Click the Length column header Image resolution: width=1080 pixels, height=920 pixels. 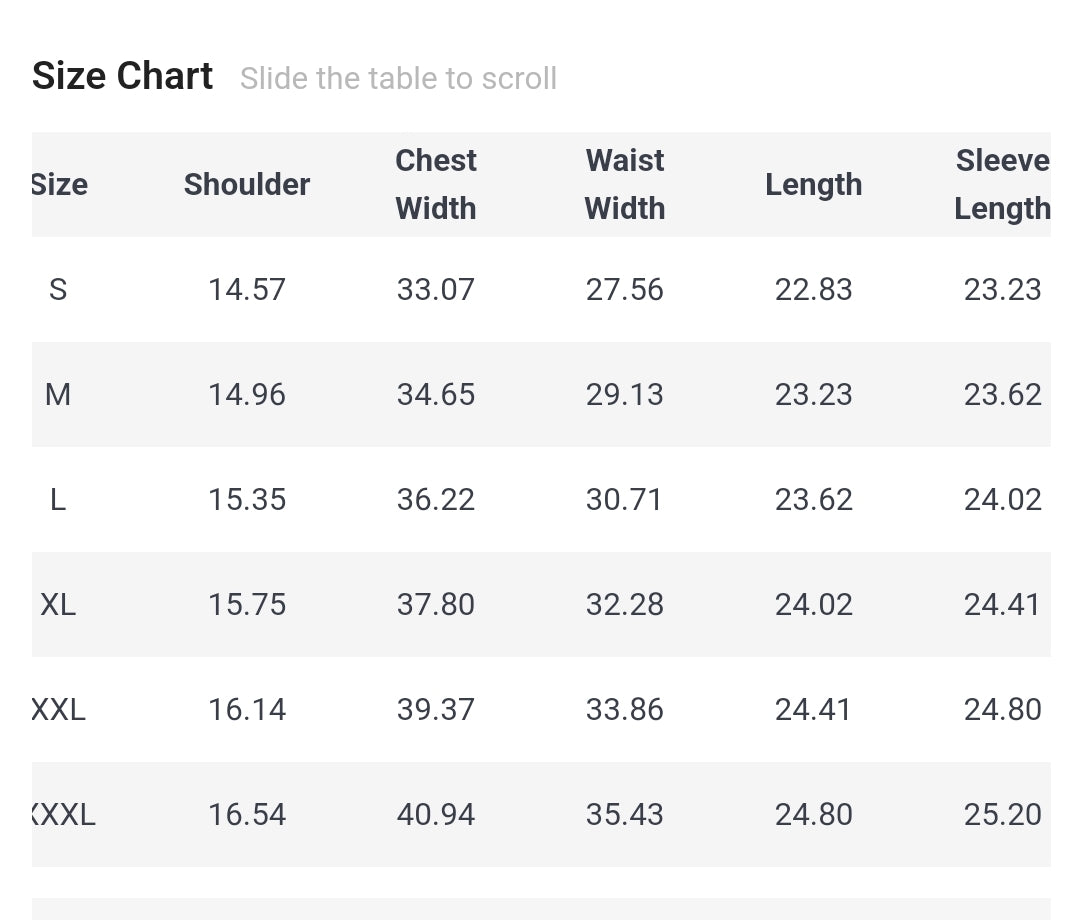click(x=813, y=184)
